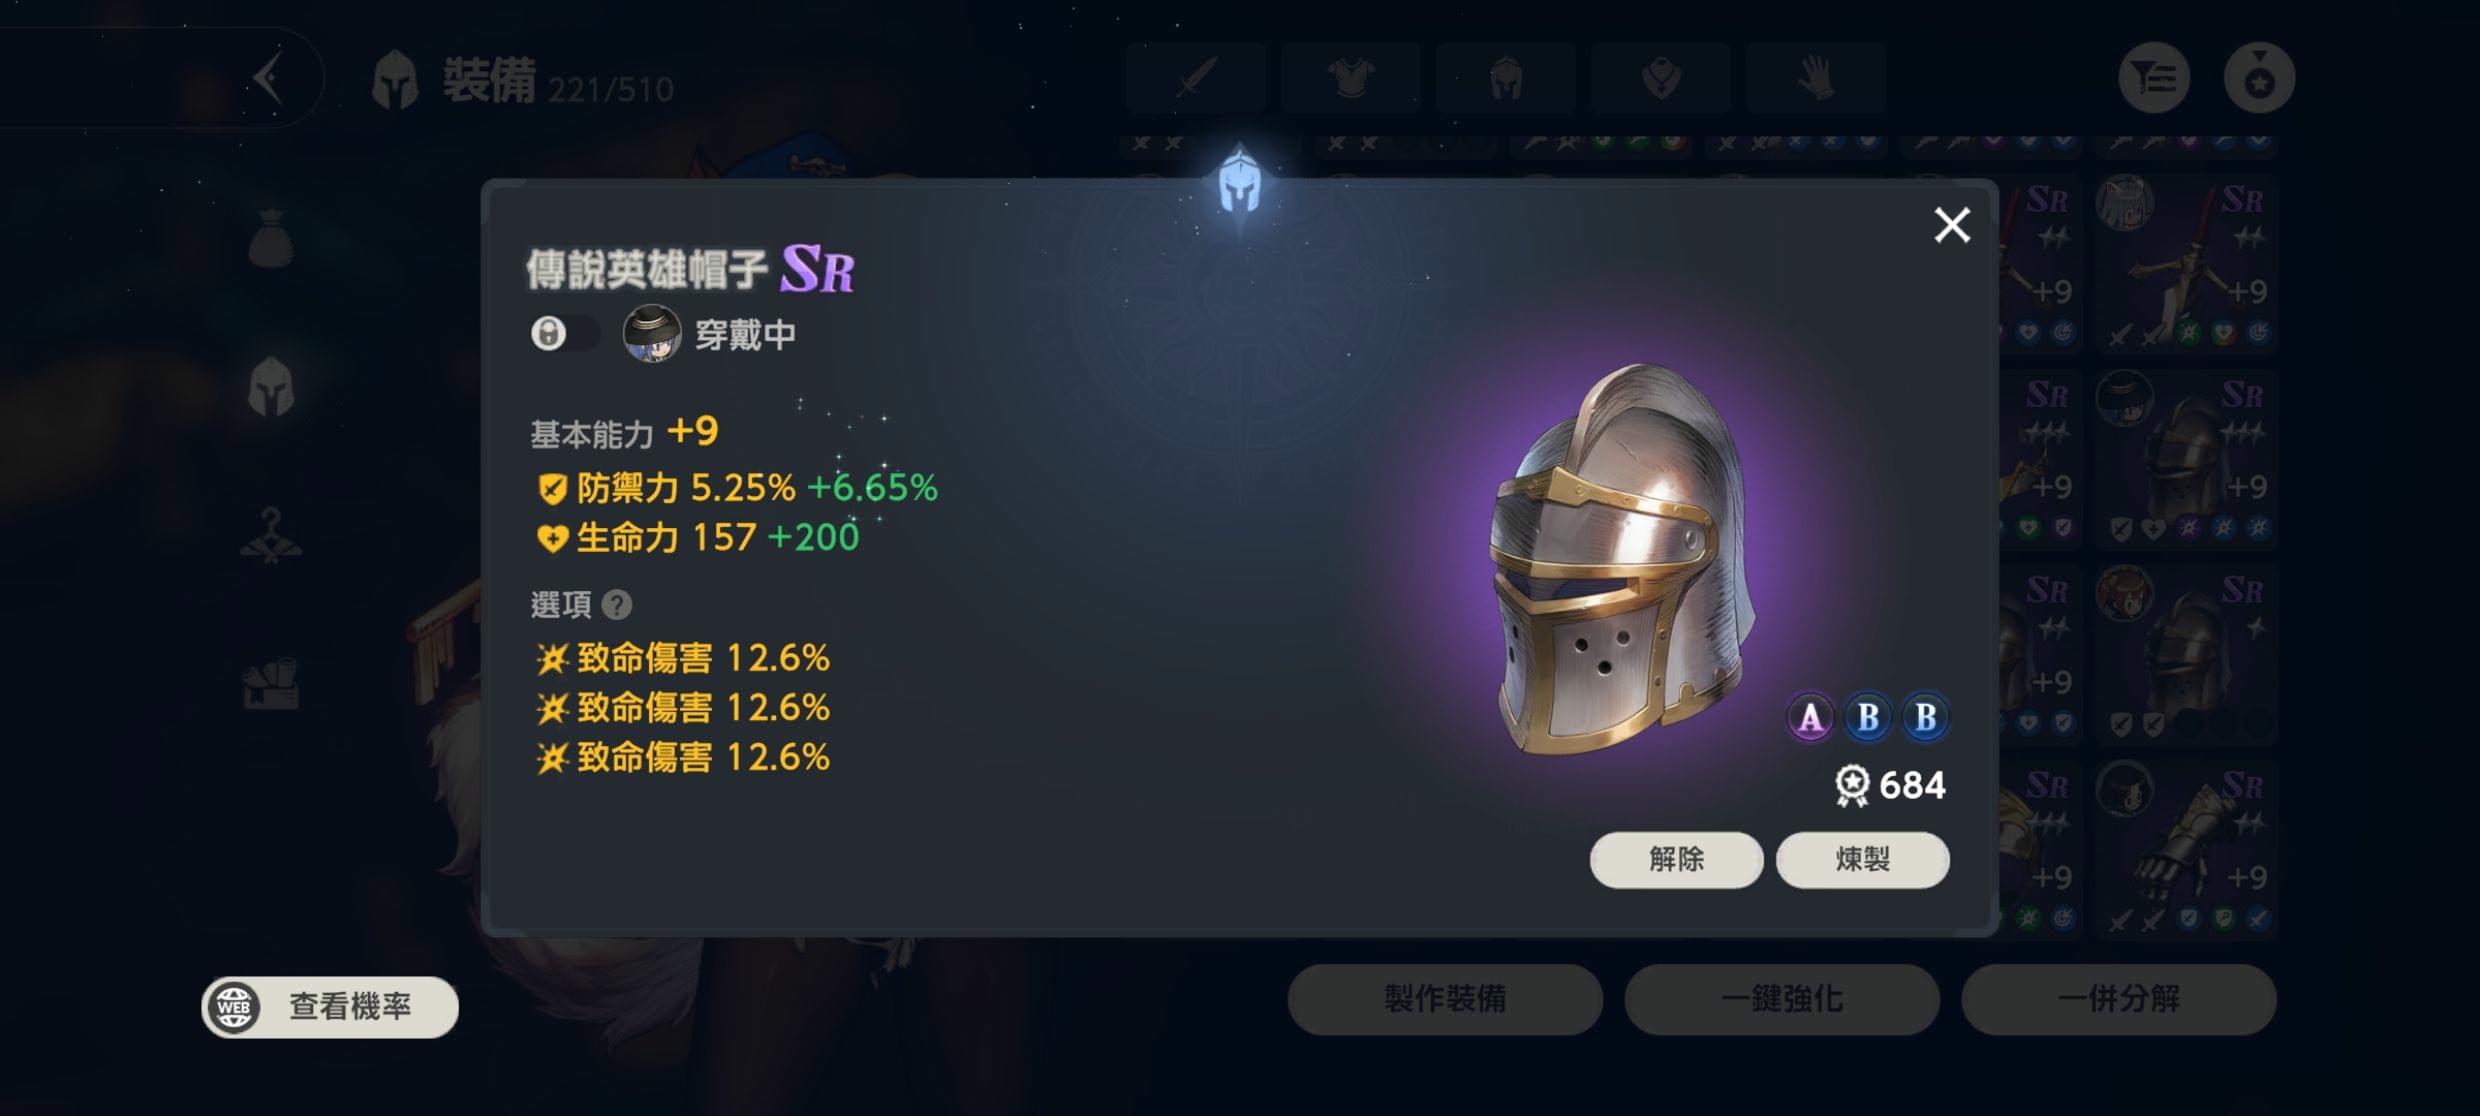Click the medal star icon at top right
The image size is (2480, 1116).
pyautogui.click(x=2259, y=77)
